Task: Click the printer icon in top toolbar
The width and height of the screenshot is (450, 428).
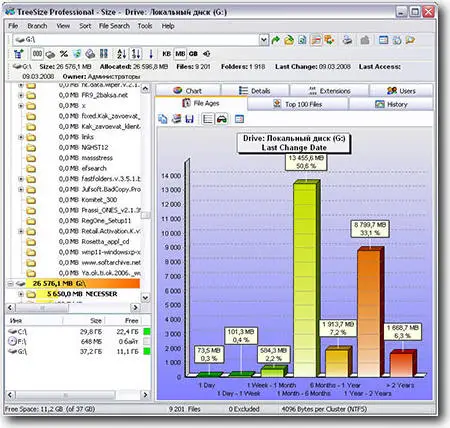Action: pos(347,40)
